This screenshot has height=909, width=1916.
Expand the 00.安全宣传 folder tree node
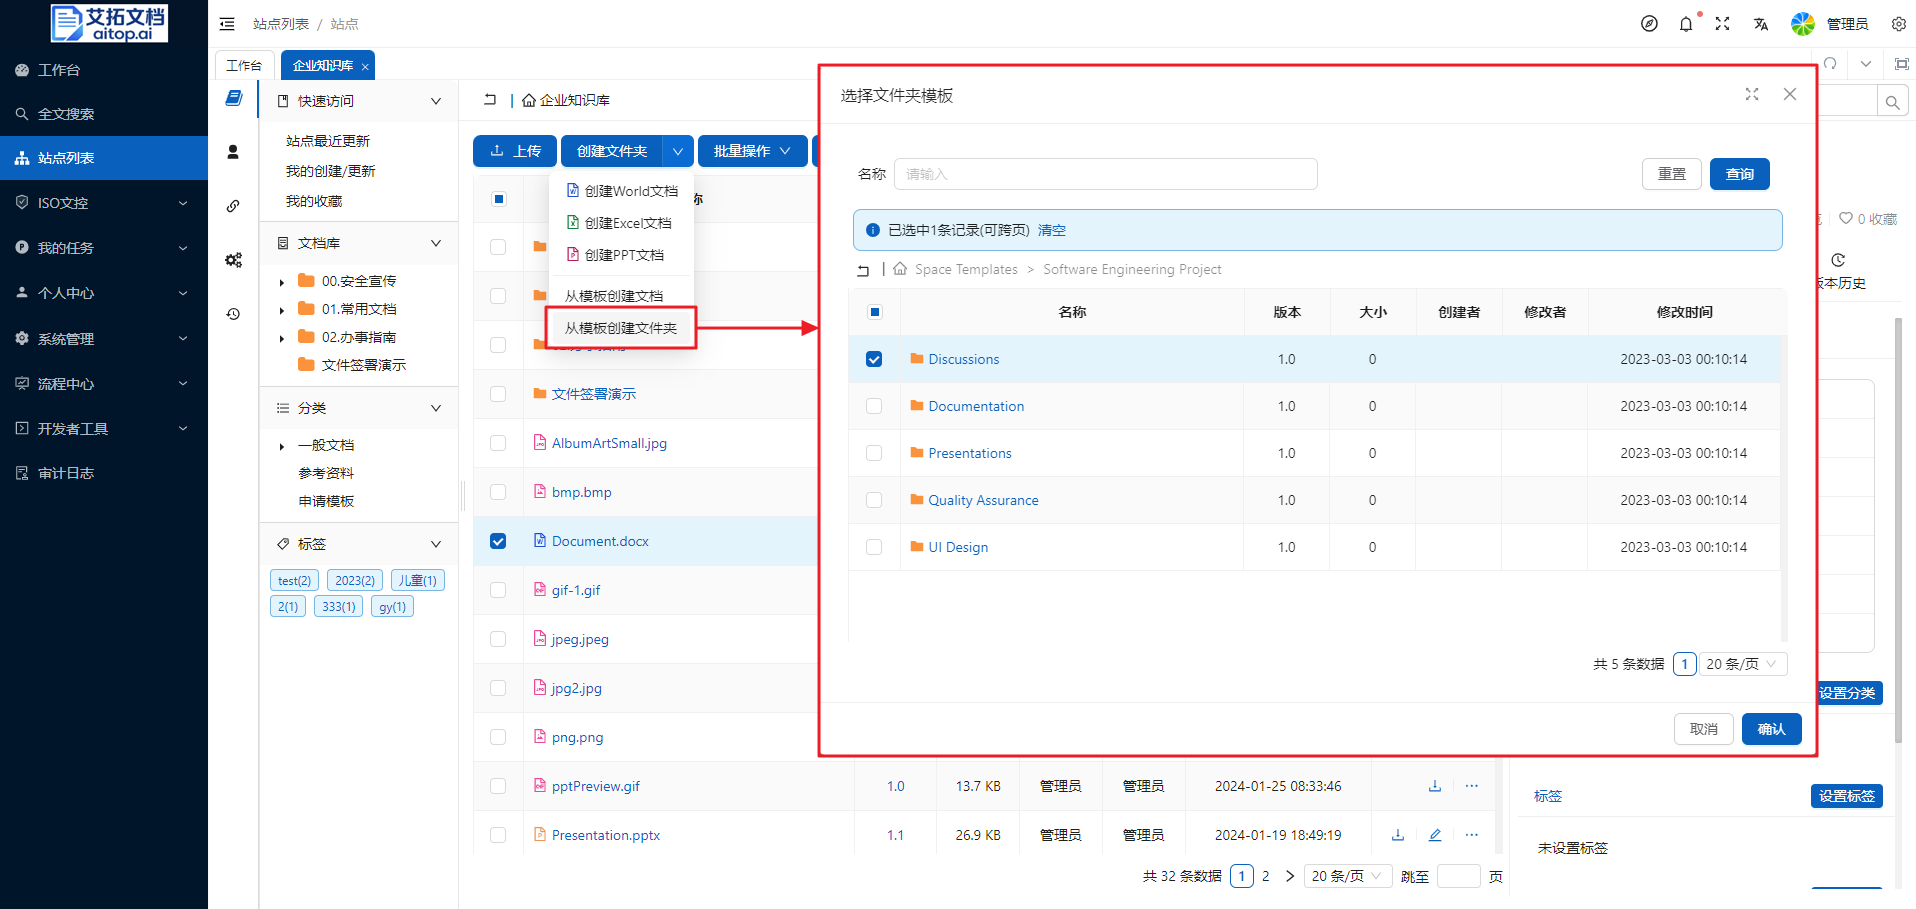click(282, 282)
